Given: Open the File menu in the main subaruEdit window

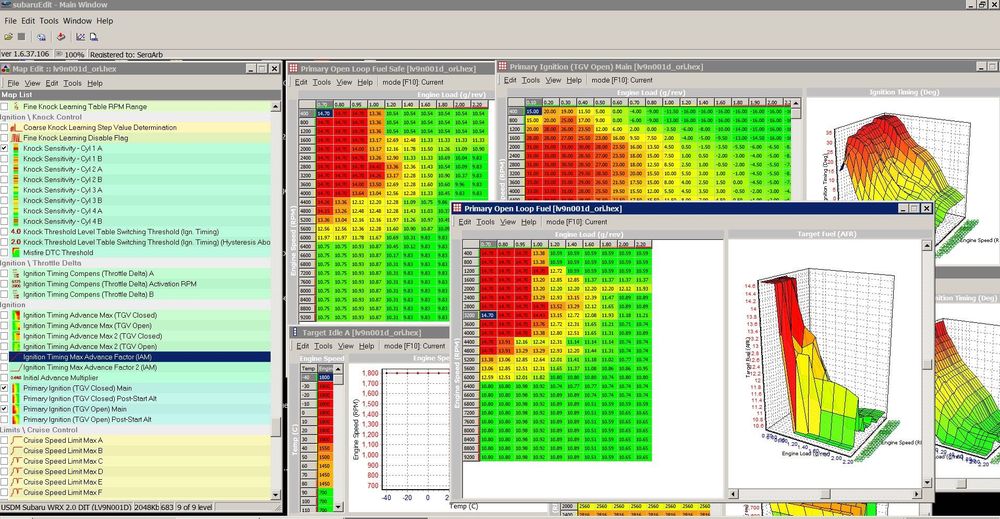Looking at the screenshot, I should pos(11,20).
